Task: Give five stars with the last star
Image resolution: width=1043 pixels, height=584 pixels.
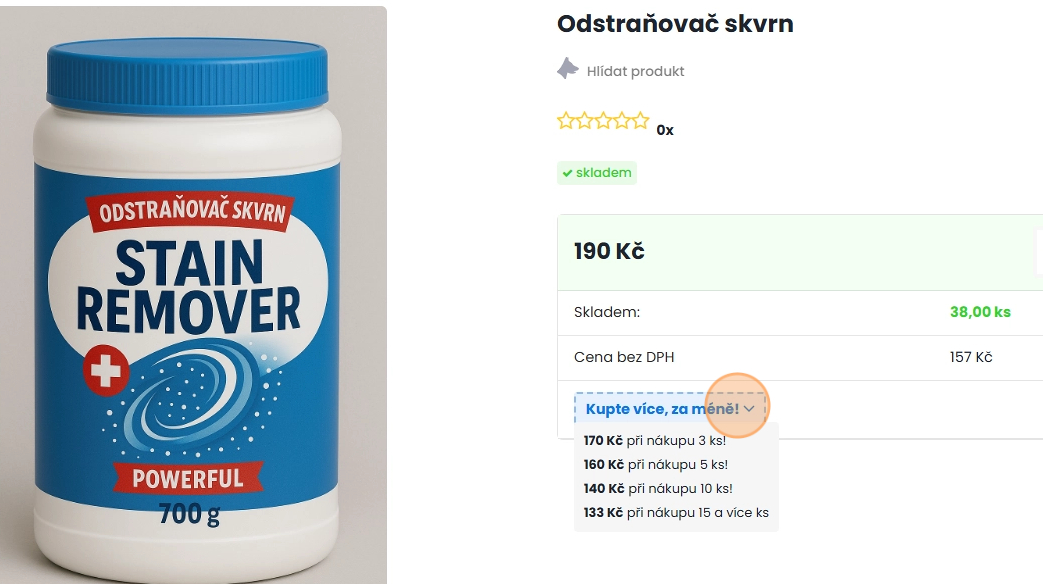Action: click(x=640, y=120)
